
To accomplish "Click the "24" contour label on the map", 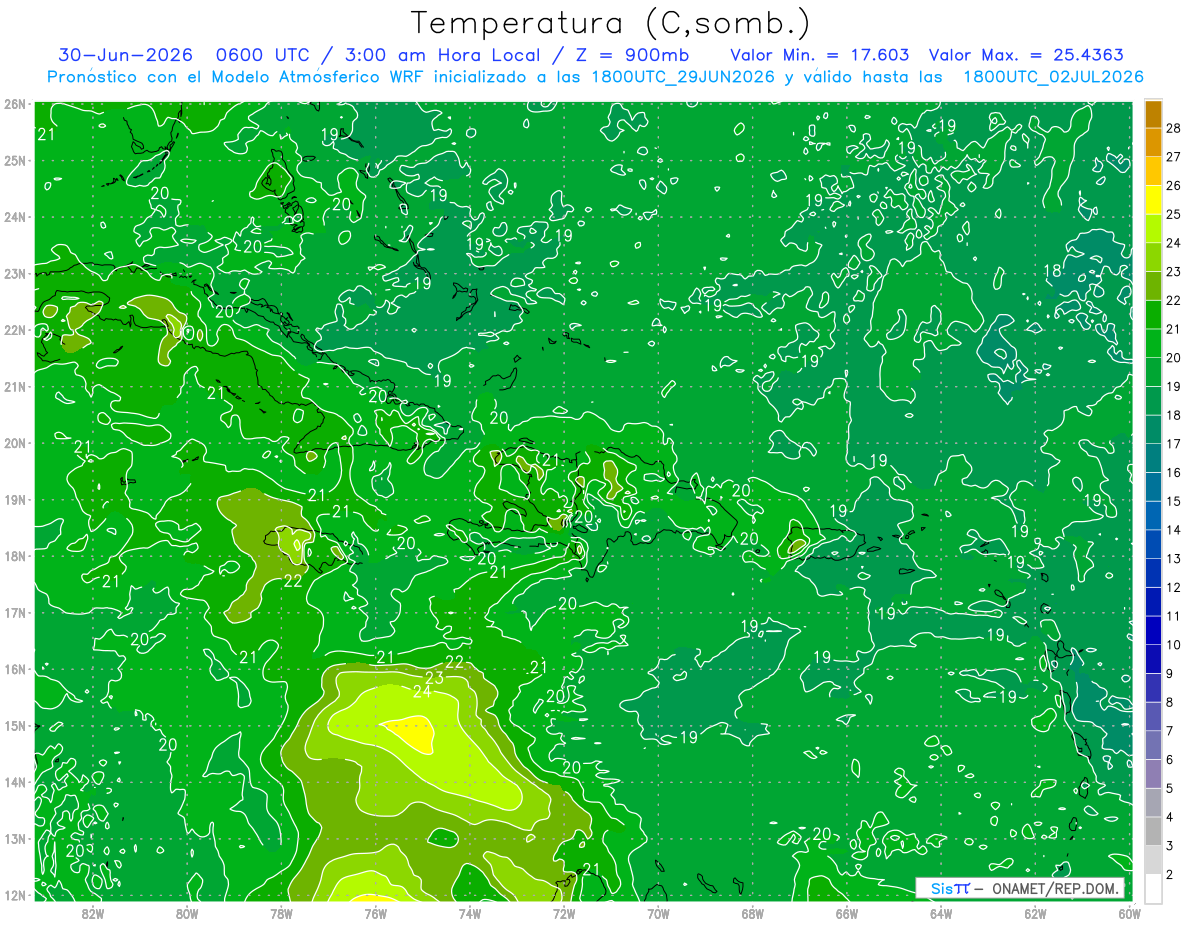I will click(x=422, y=692).
